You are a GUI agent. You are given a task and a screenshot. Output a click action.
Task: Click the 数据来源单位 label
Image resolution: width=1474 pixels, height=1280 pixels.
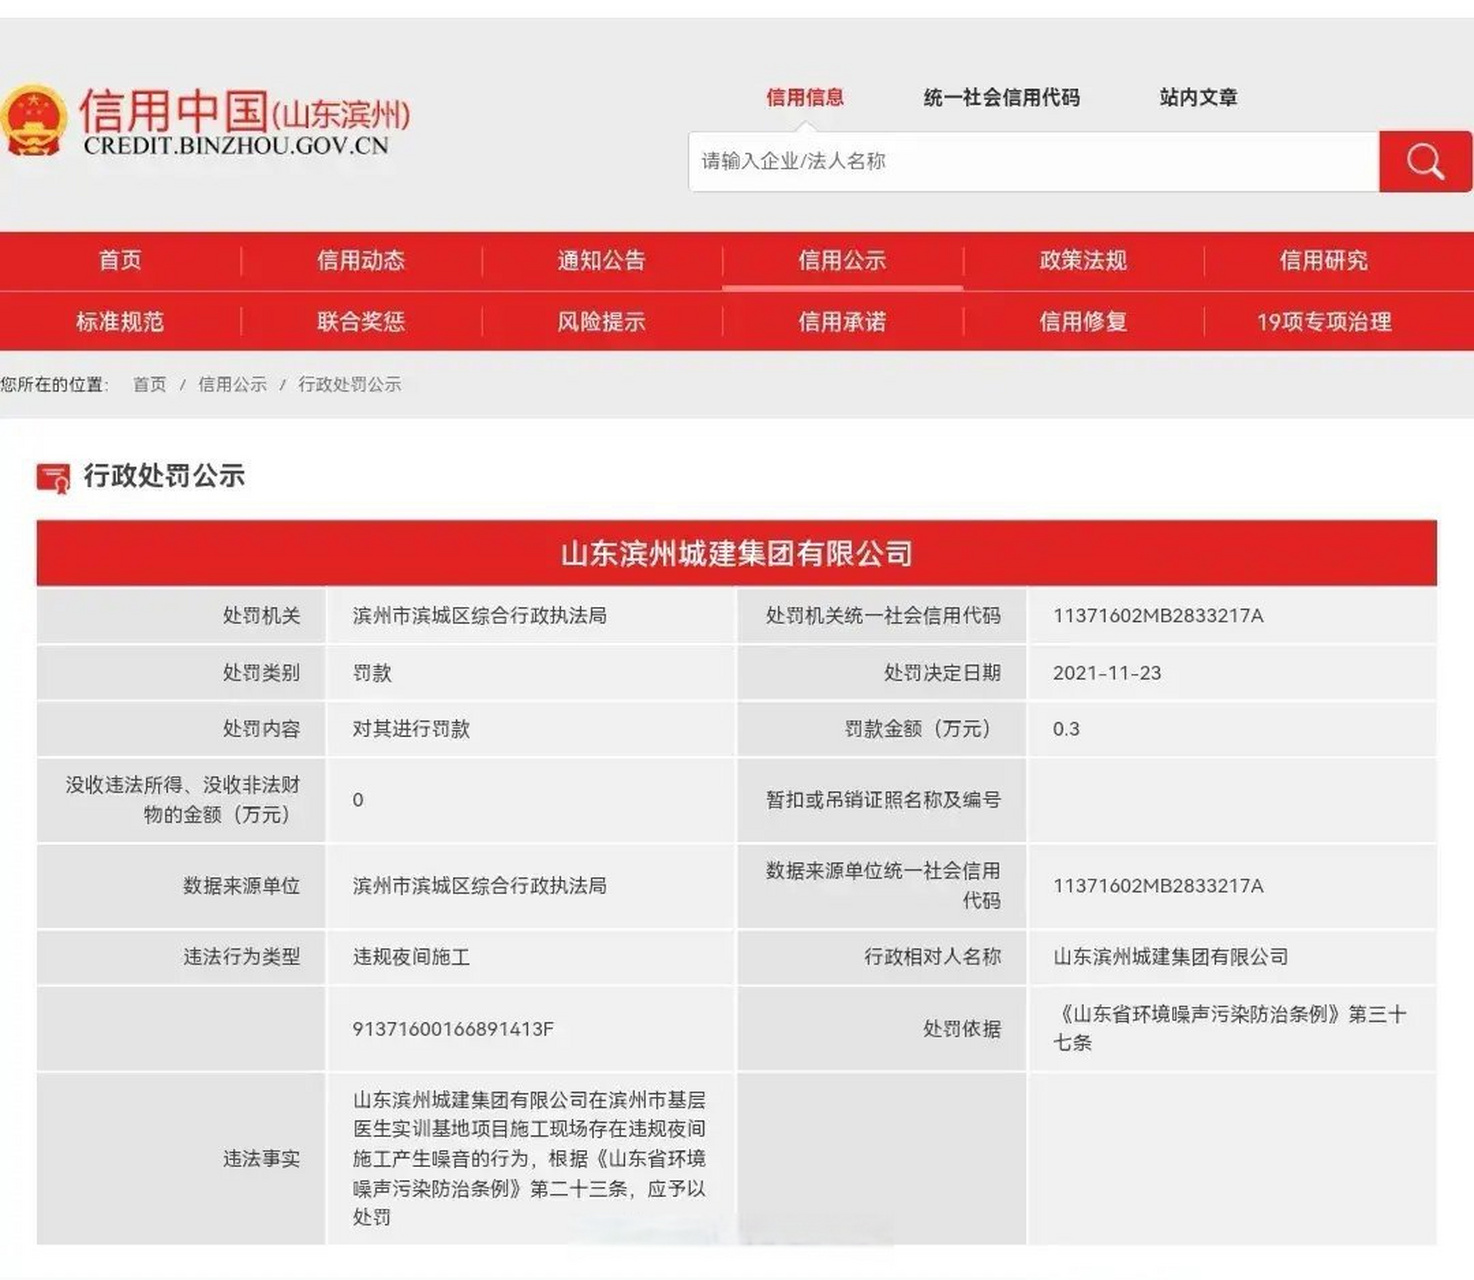pos(241,886)
